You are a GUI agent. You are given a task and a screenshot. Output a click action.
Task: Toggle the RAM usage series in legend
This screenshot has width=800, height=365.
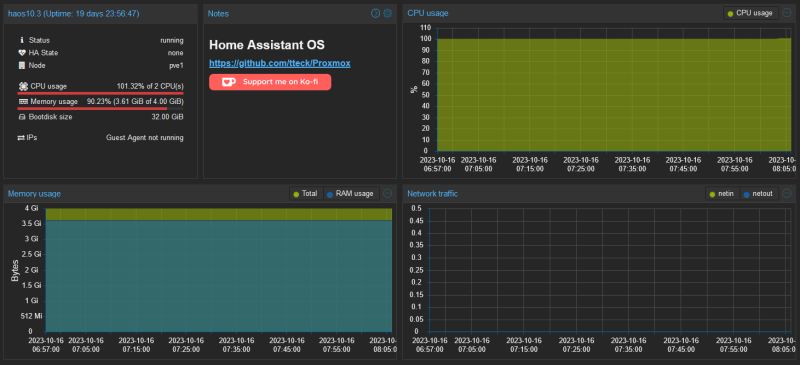[352, 193]
